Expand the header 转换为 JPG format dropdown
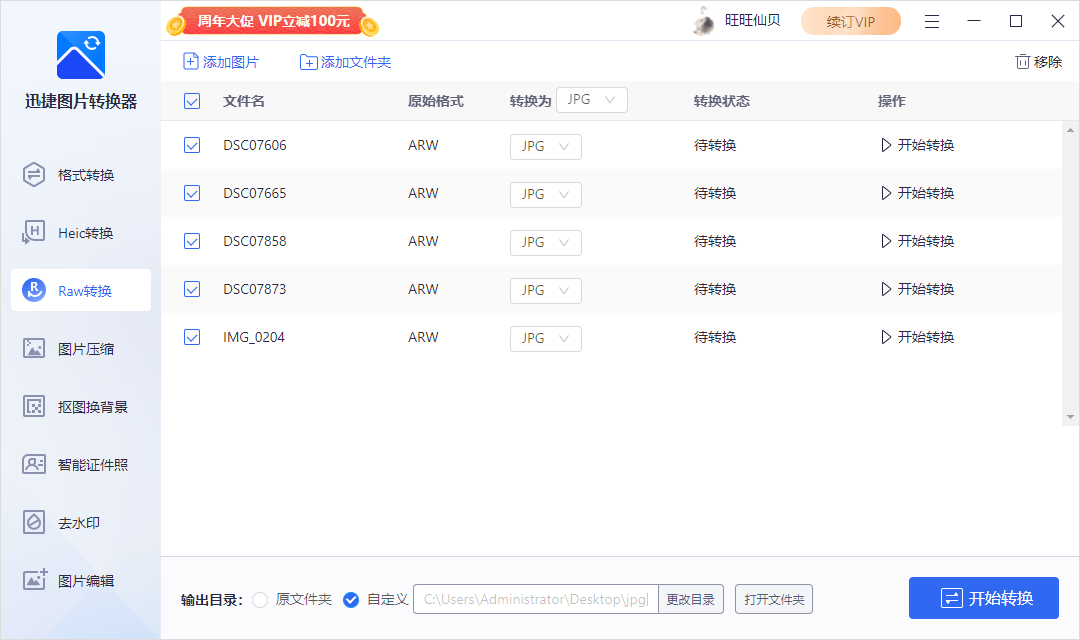Viewport: 1080px width, 640px height. tap(591, 100)
